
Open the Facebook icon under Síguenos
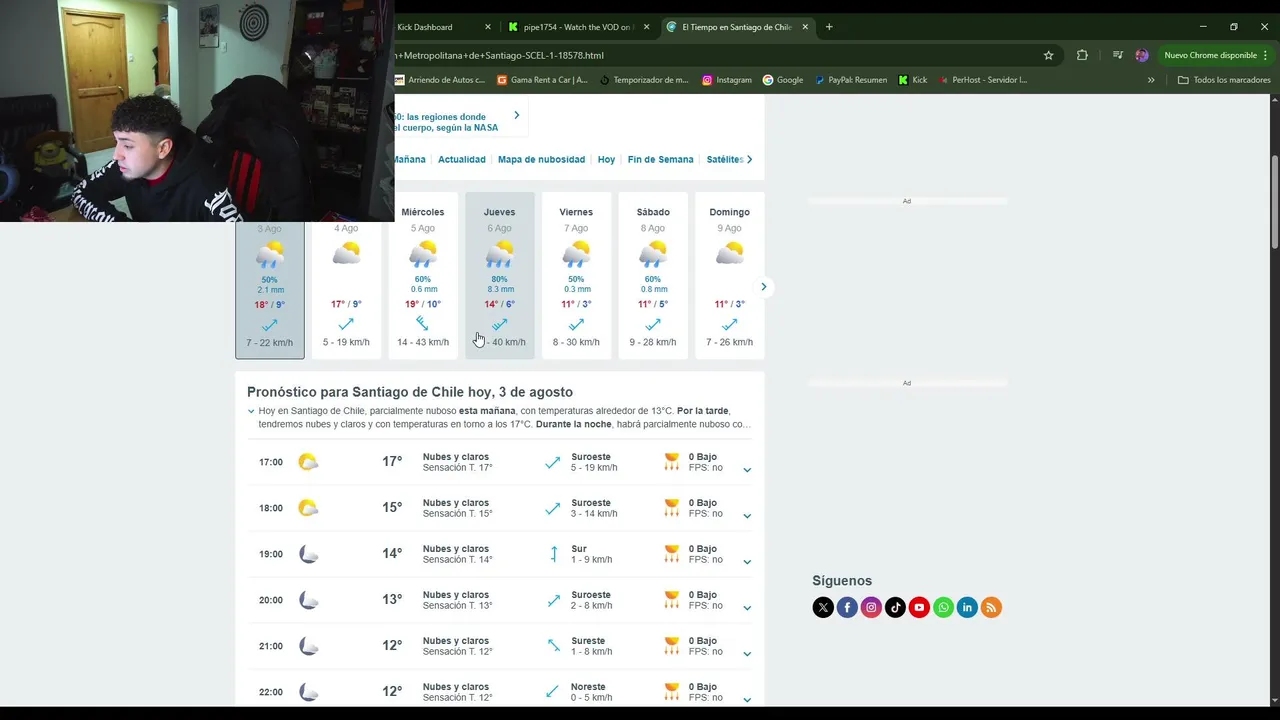tap(847, 607)
